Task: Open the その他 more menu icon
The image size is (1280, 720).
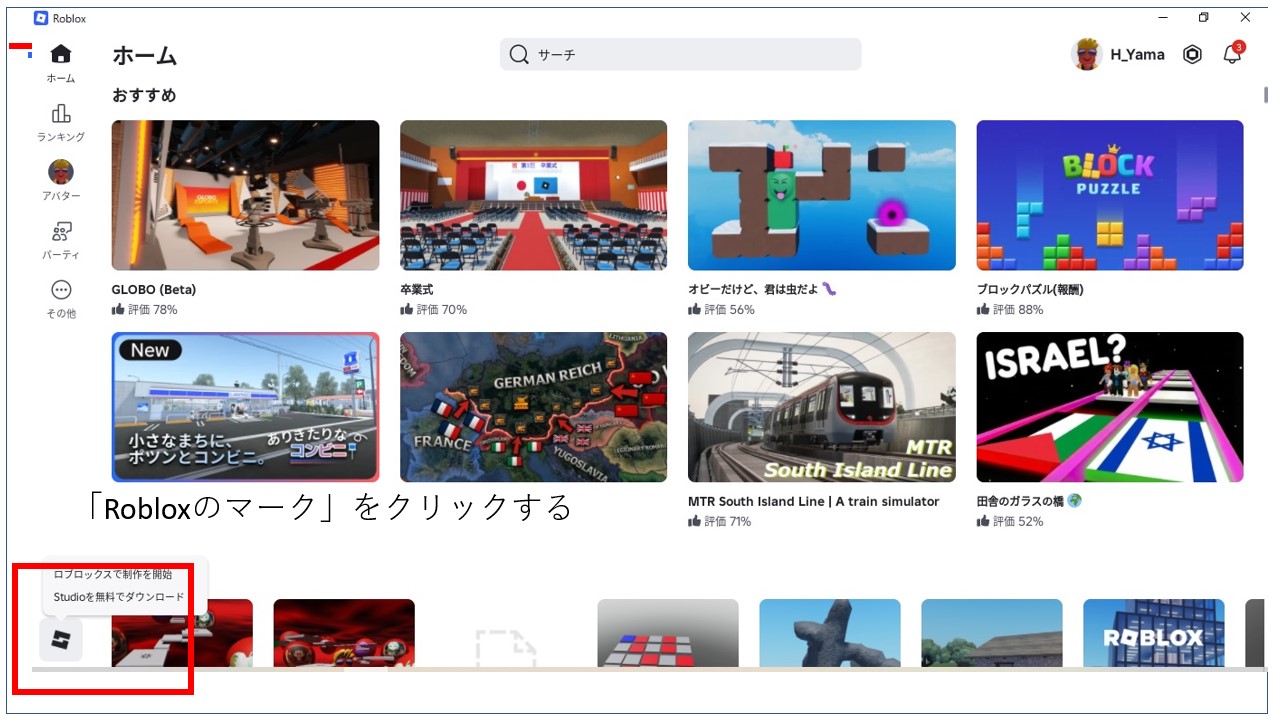Action: coord(61,290)
